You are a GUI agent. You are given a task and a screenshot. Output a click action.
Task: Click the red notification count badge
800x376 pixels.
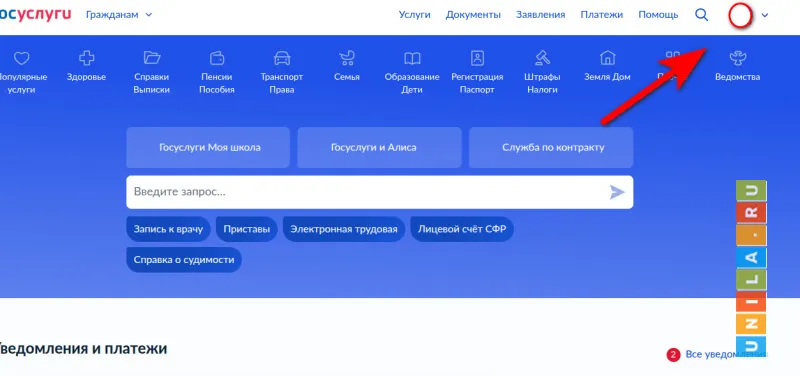tap(673, 355)
